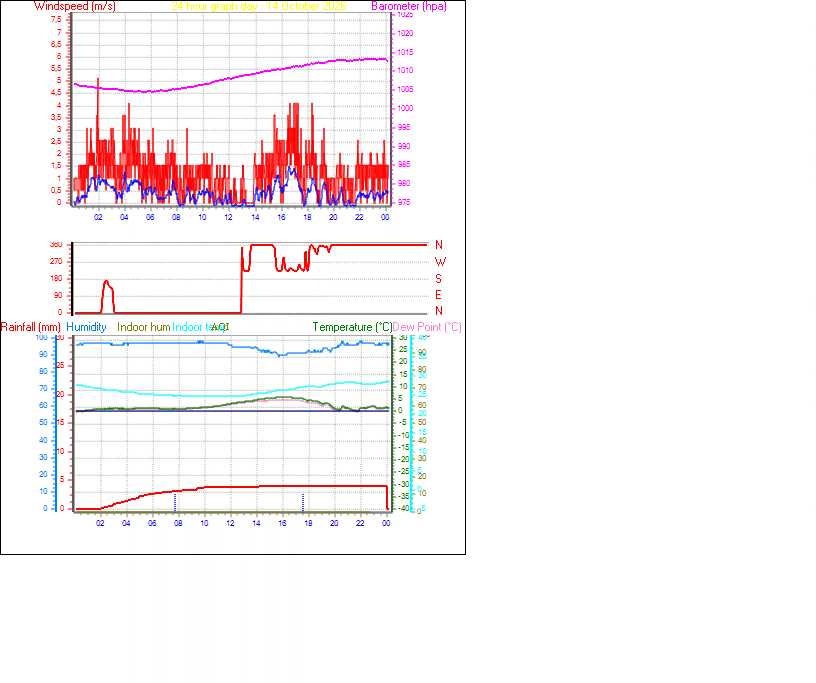The image size is (816, 683).
Task: Click the upper 'N' compass label beside 360
Action: point(439,245)
